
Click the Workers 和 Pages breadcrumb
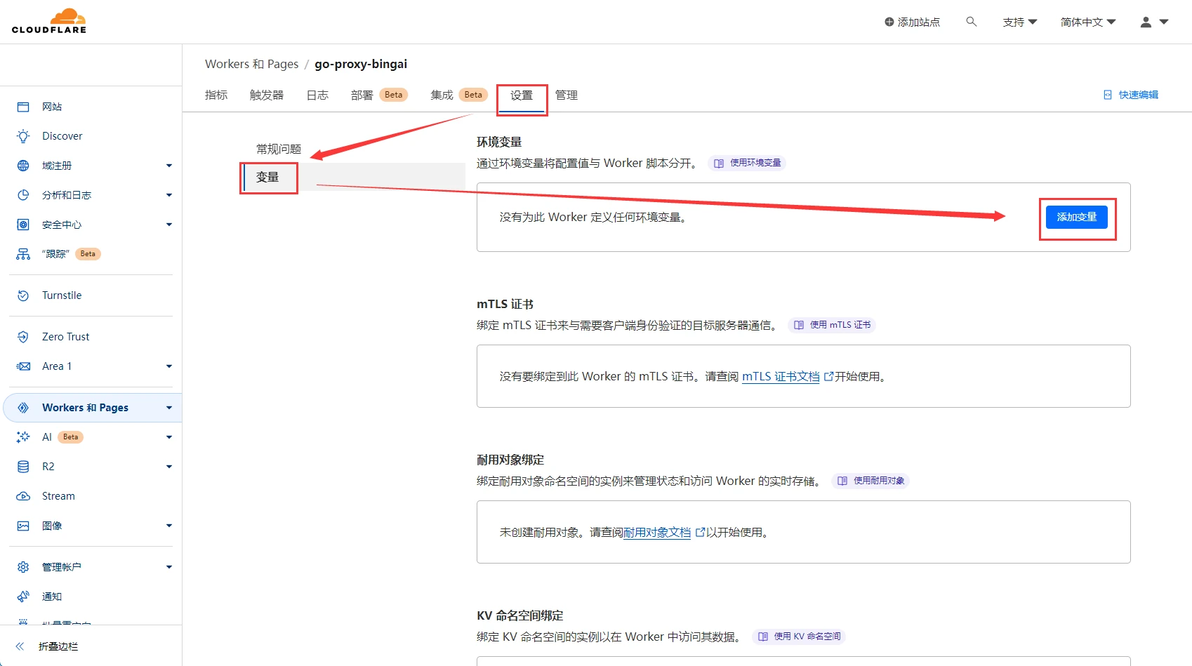point(252,64)
